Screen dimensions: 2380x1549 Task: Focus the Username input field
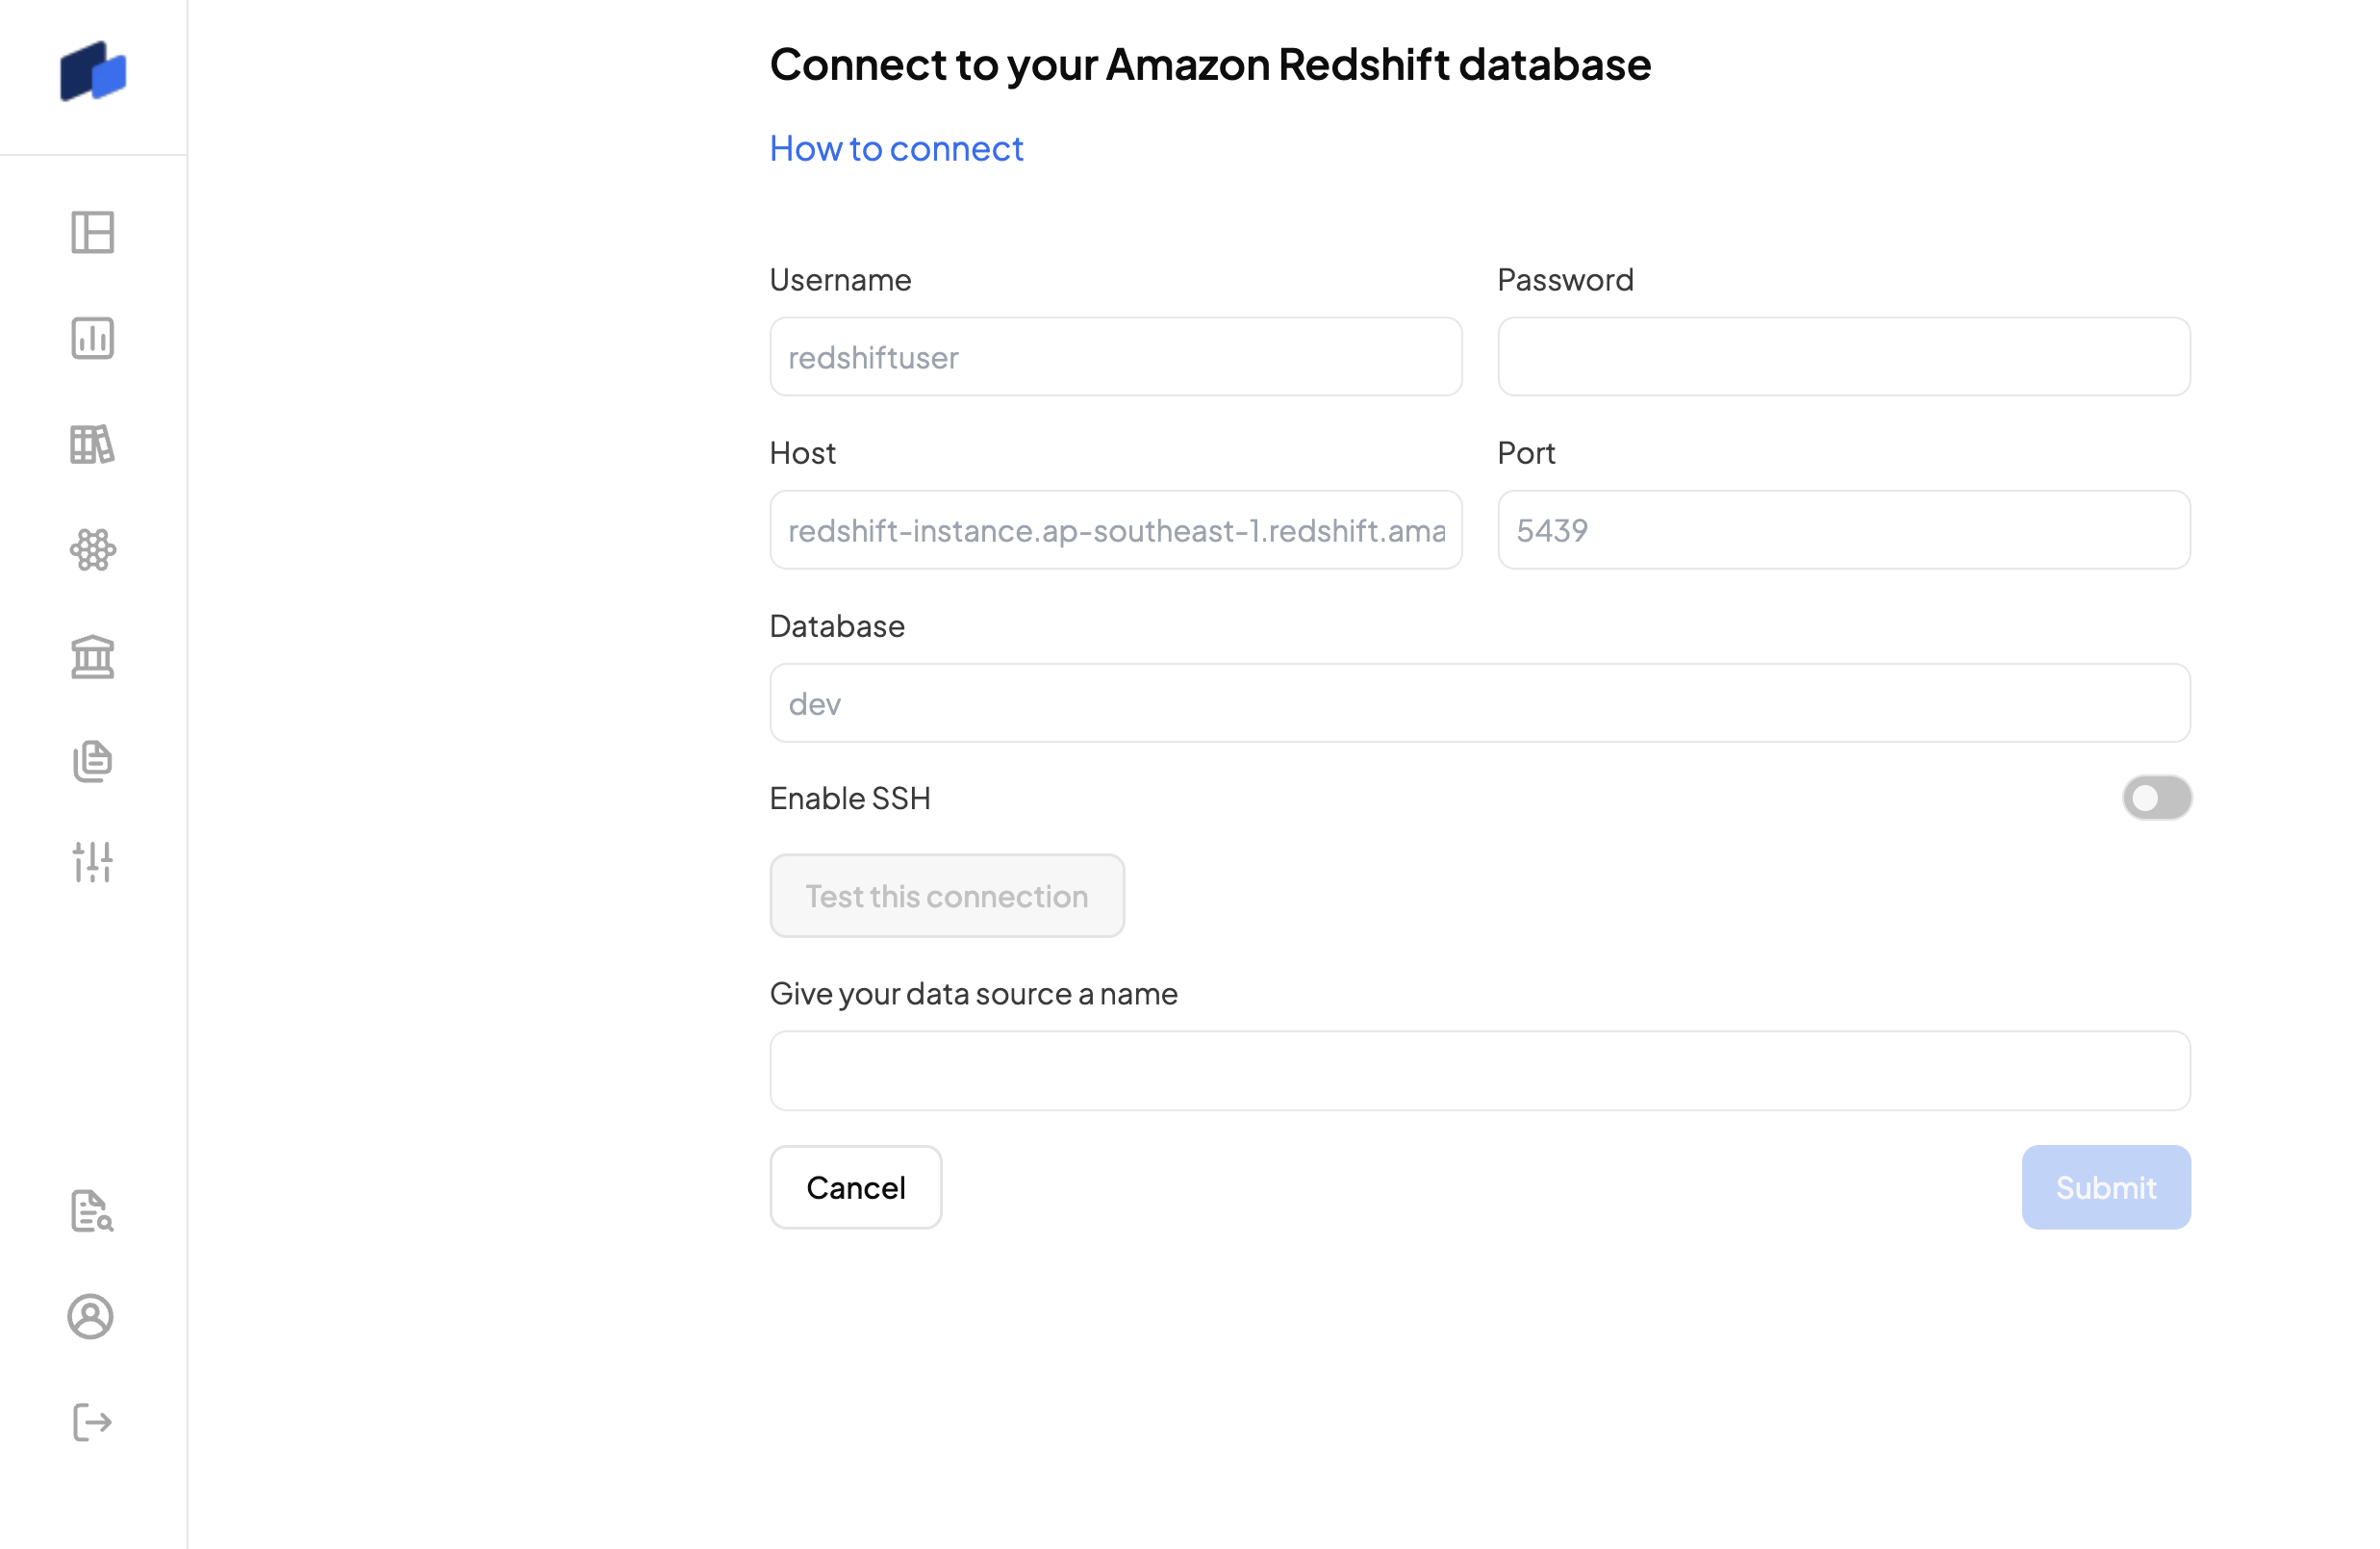point(1116,357)
